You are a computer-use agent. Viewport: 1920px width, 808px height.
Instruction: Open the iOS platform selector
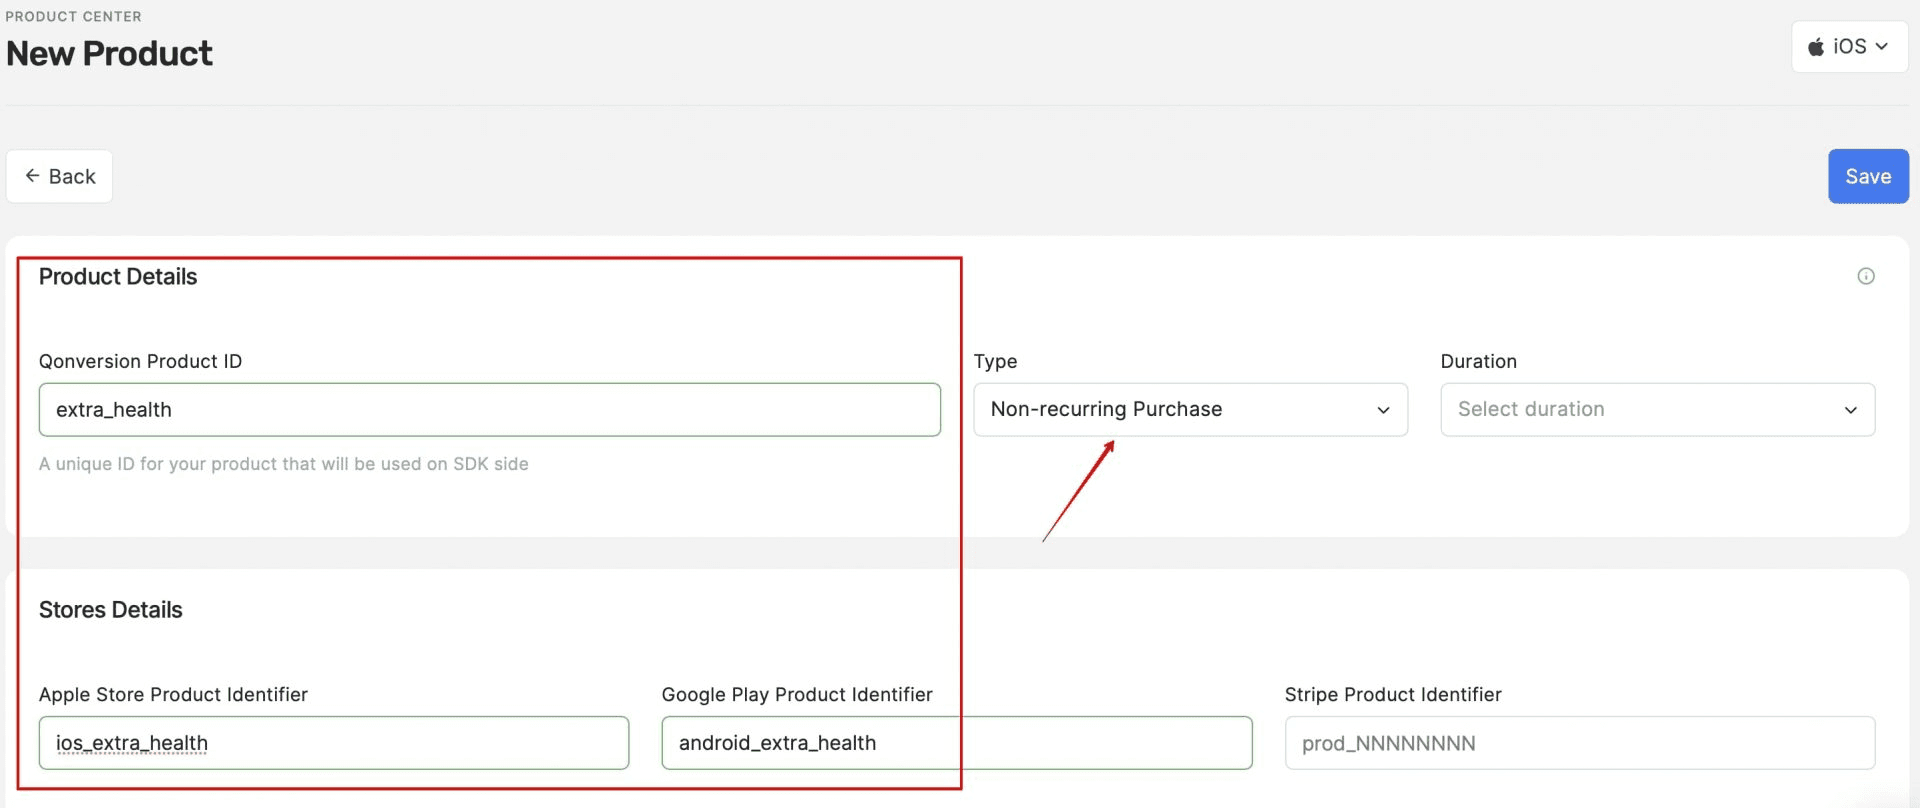(x=1848, y=46)
